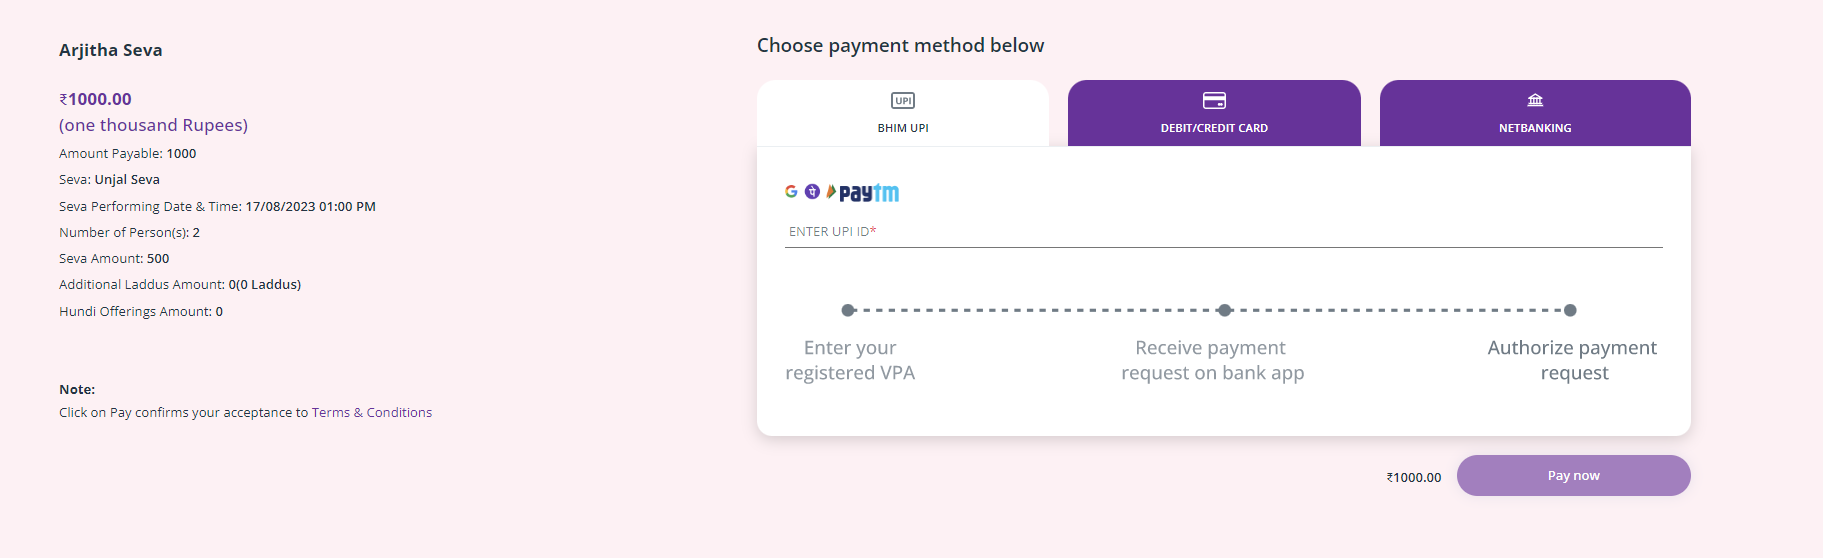The width and height of the screenshot is (1823, 558).
Task: Click the Pay now button
Action: pyautogui.click(x=1573, y=475)
